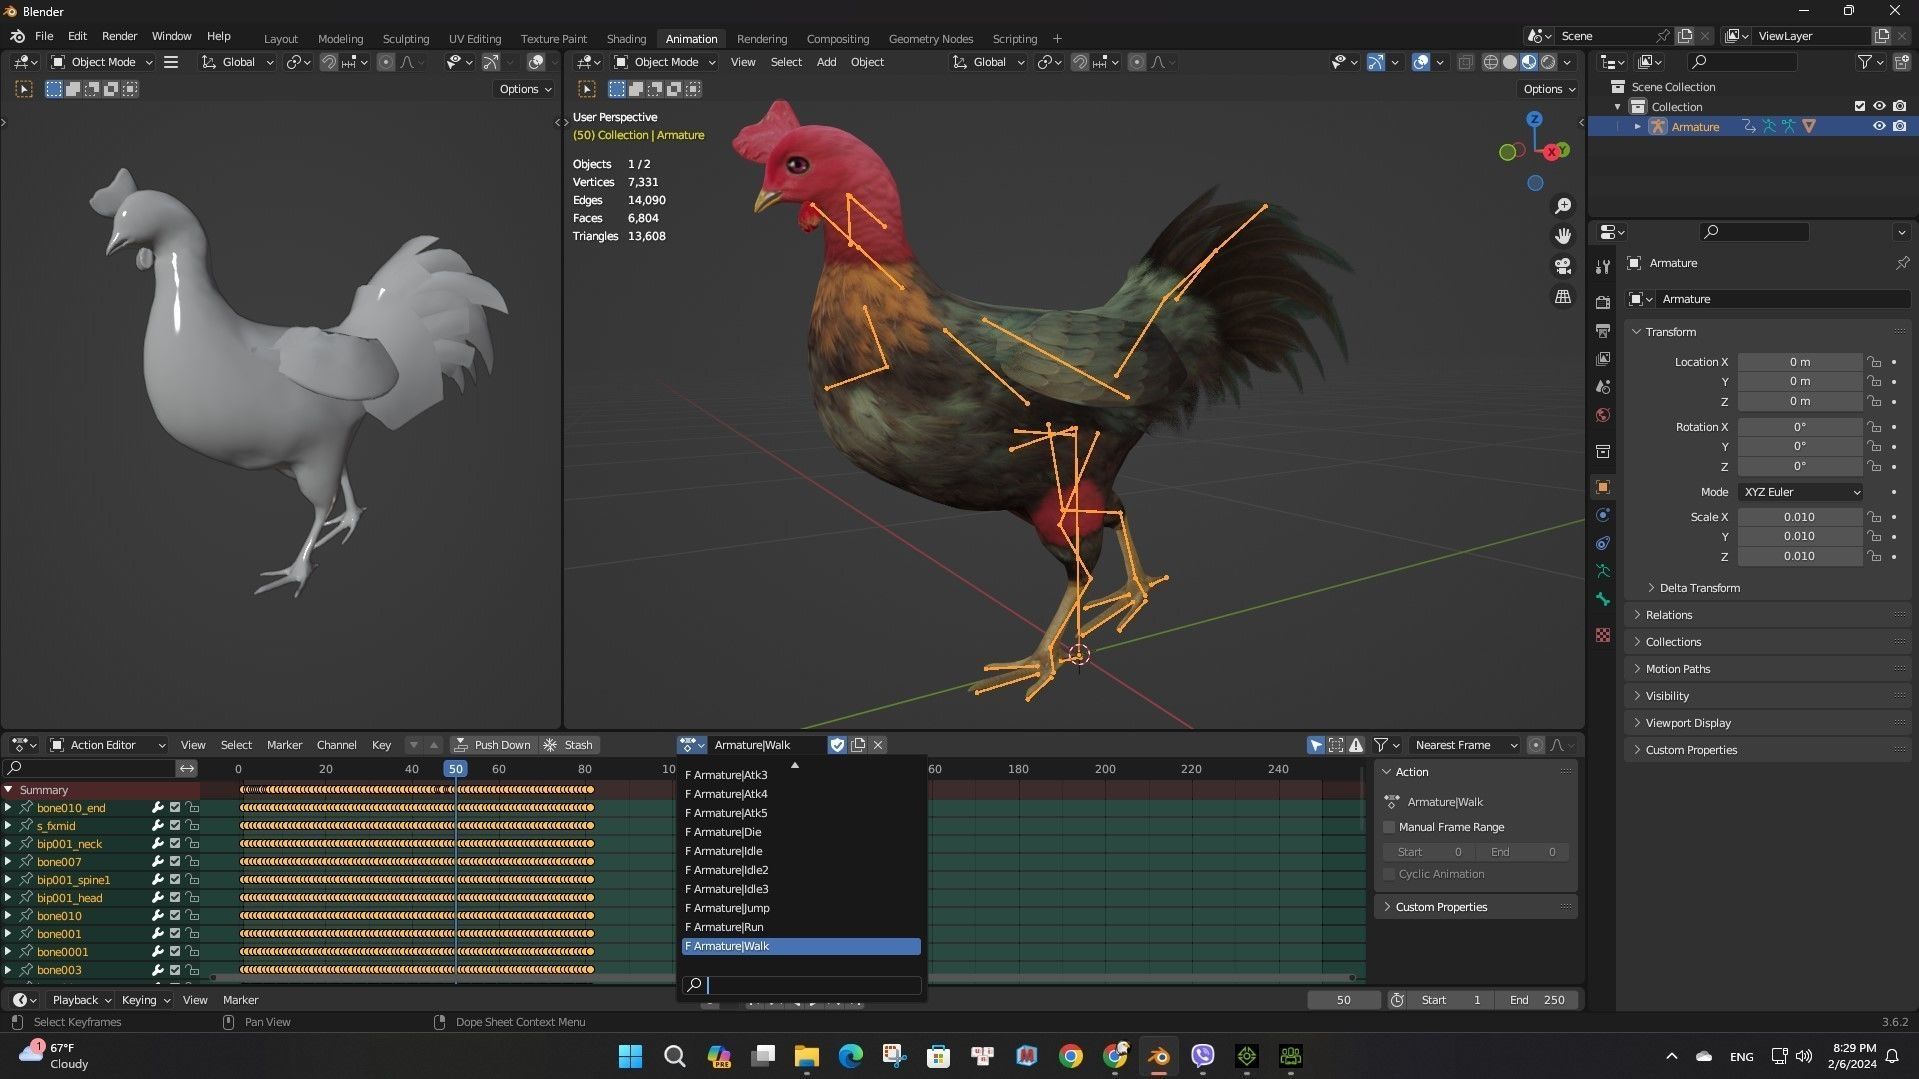Open the XYZ Euler rotation mode dropdown
This screenshot has width=1919, height=1079.
pyautogui.click(x=1800, y=492)
